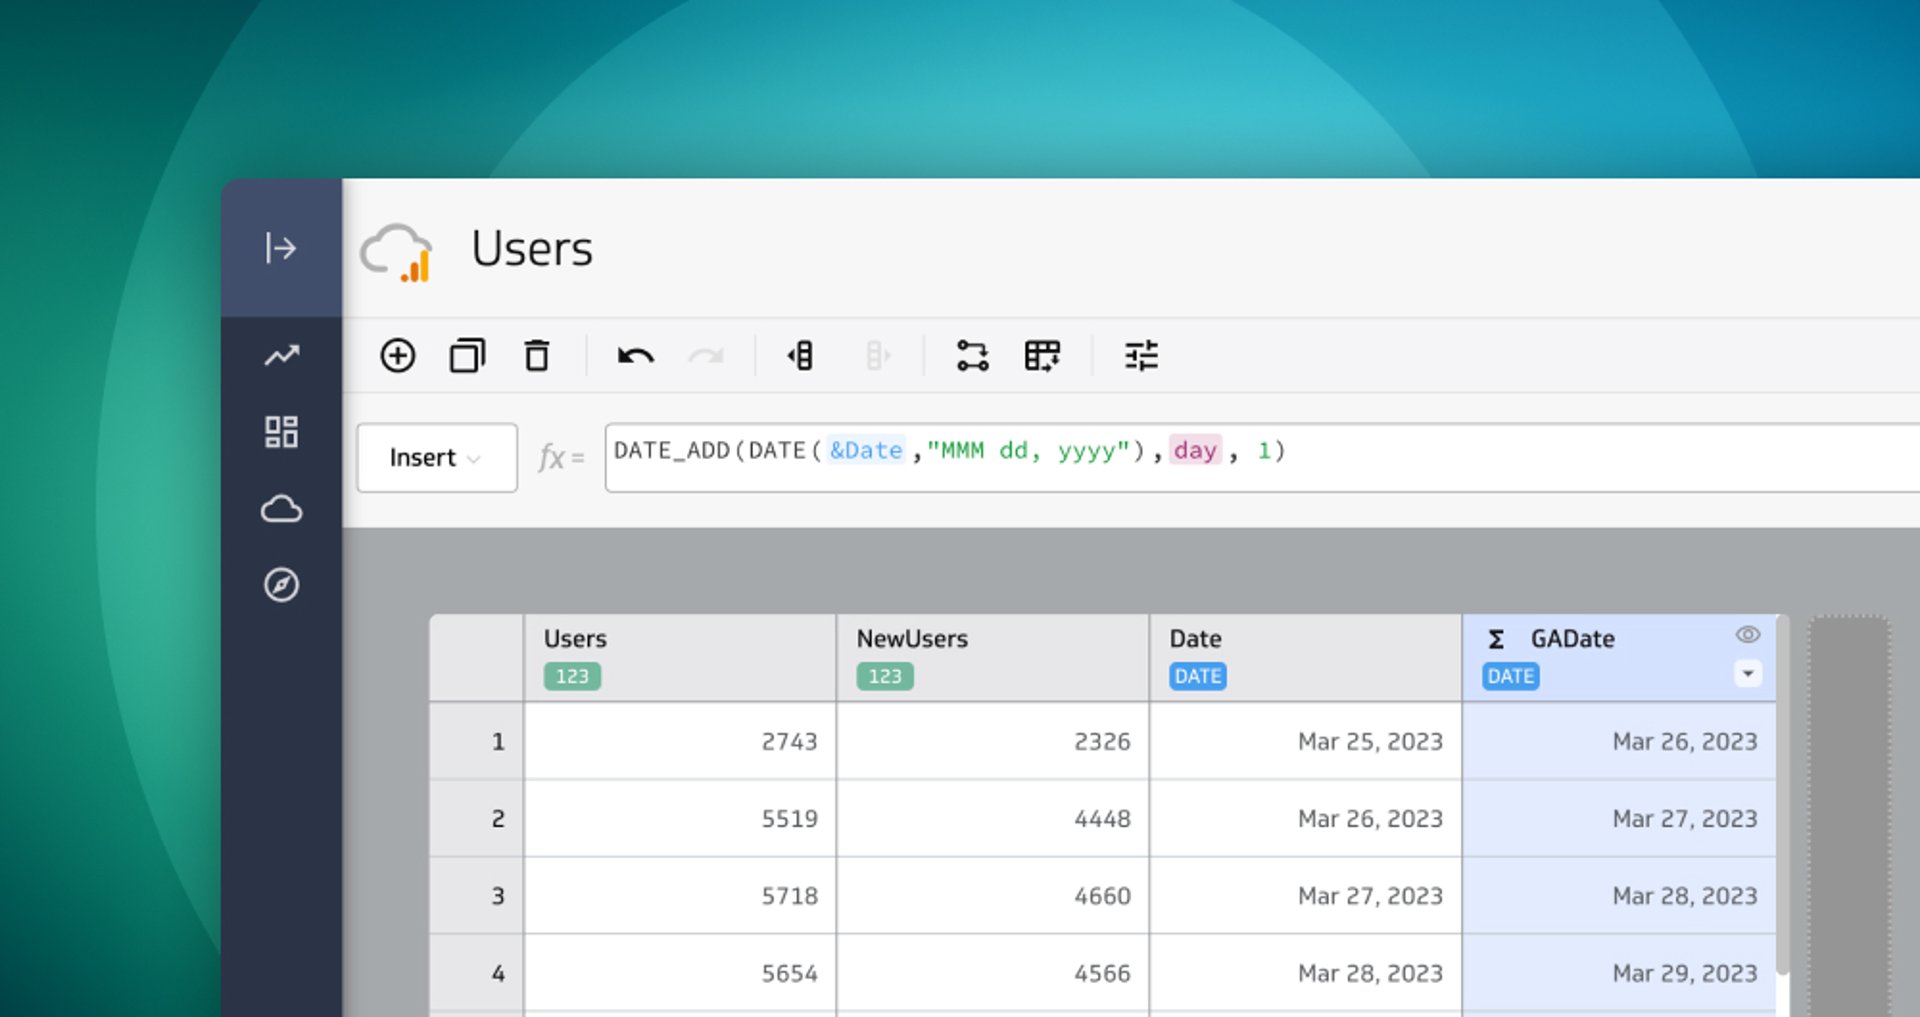Click the Undo arrow
The image size is (1920, 1017).
point(635,356)
